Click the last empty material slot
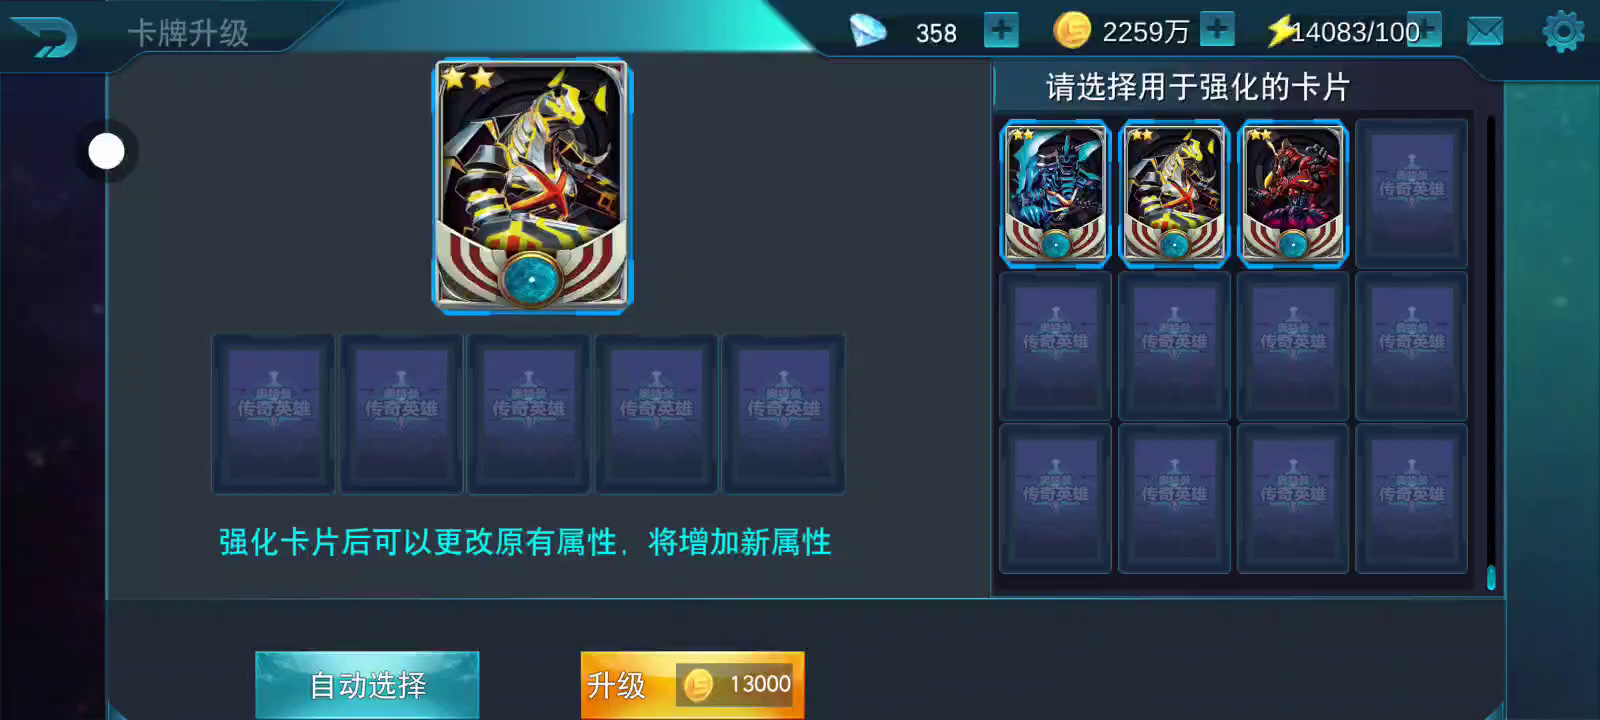This screenshot has height=720, width=1600. coord(784,413)
